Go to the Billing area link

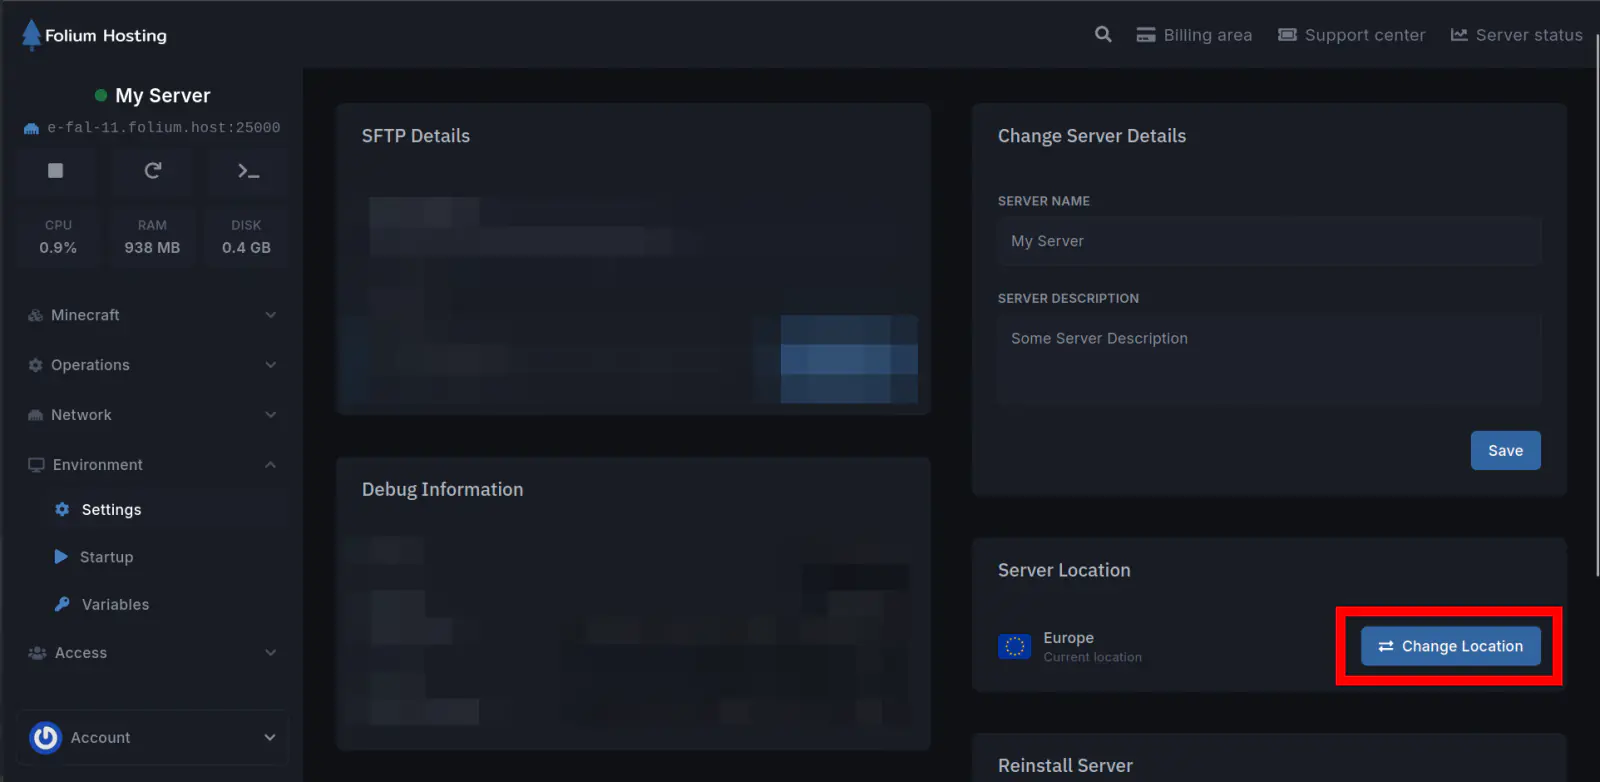pos(1194,35)
